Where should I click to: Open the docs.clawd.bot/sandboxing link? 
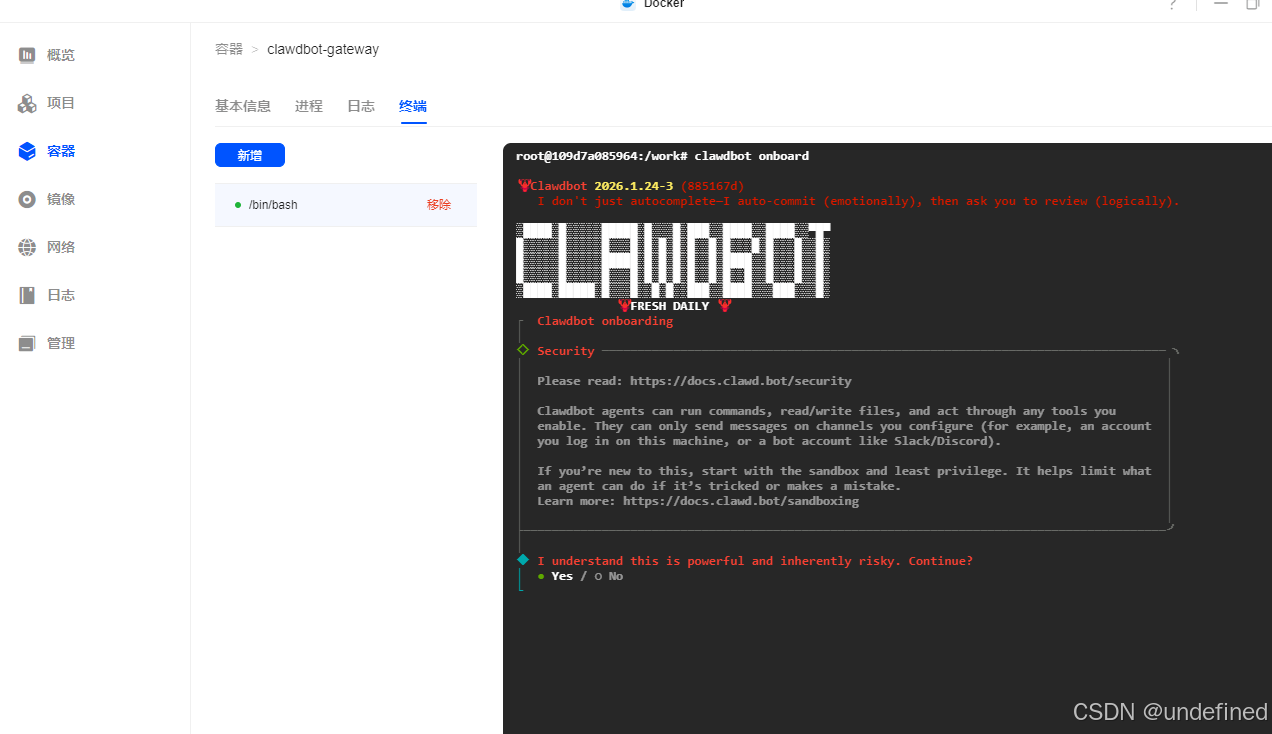741,501
